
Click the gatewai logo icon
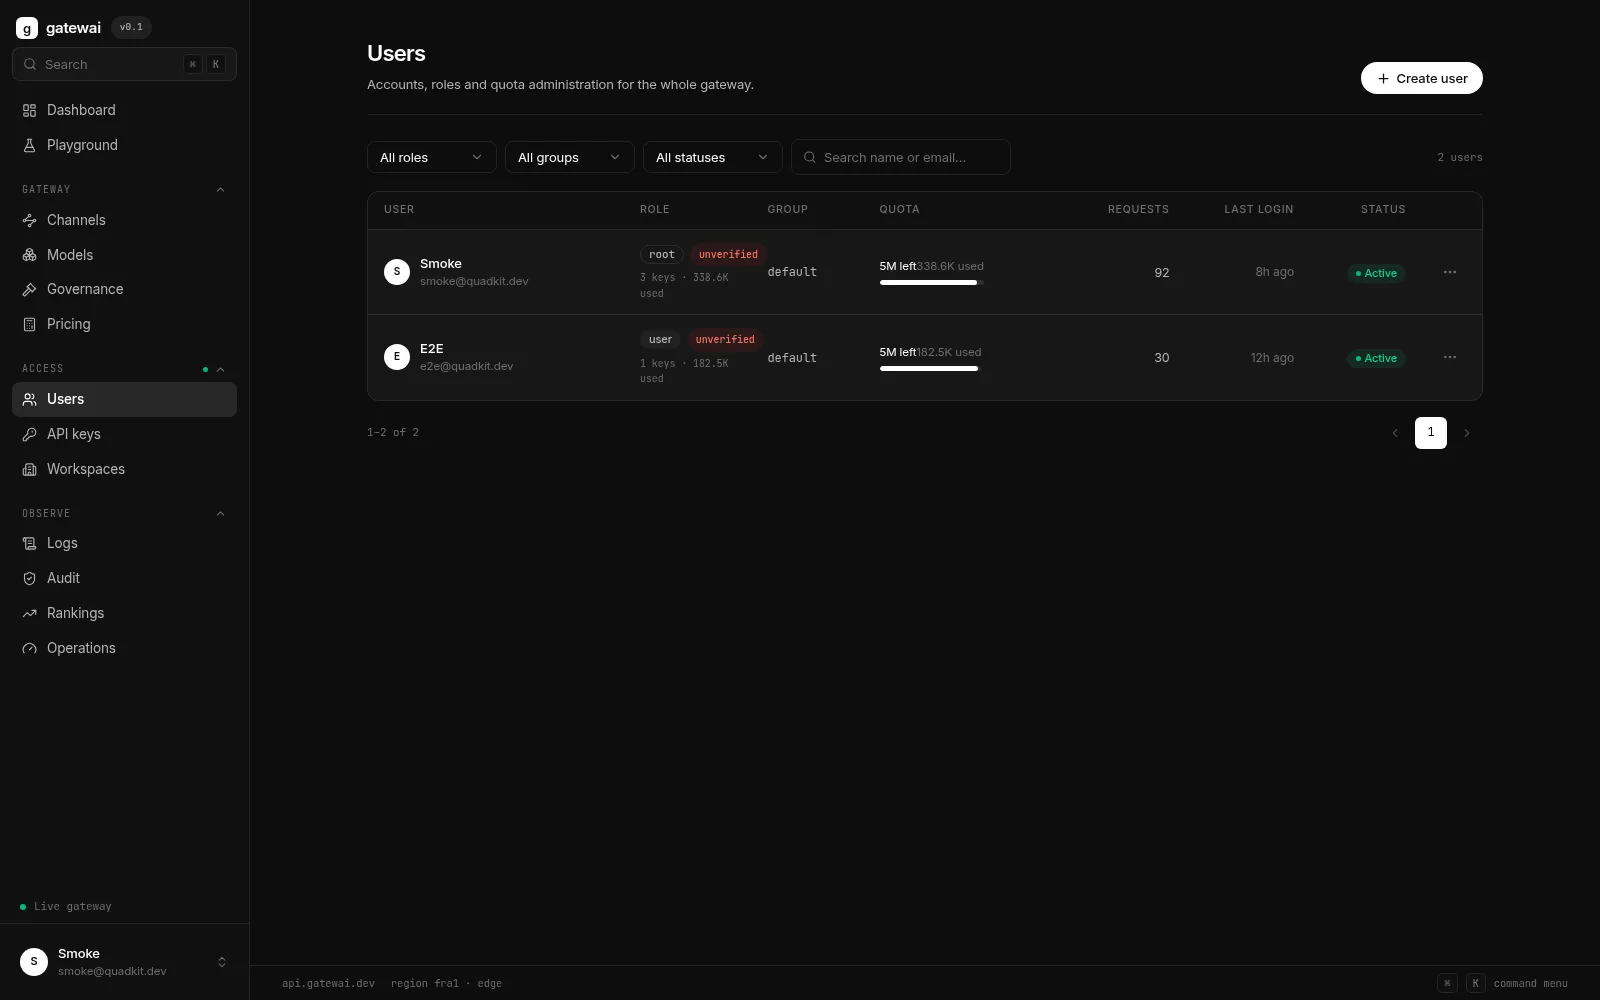click(27, 28)
